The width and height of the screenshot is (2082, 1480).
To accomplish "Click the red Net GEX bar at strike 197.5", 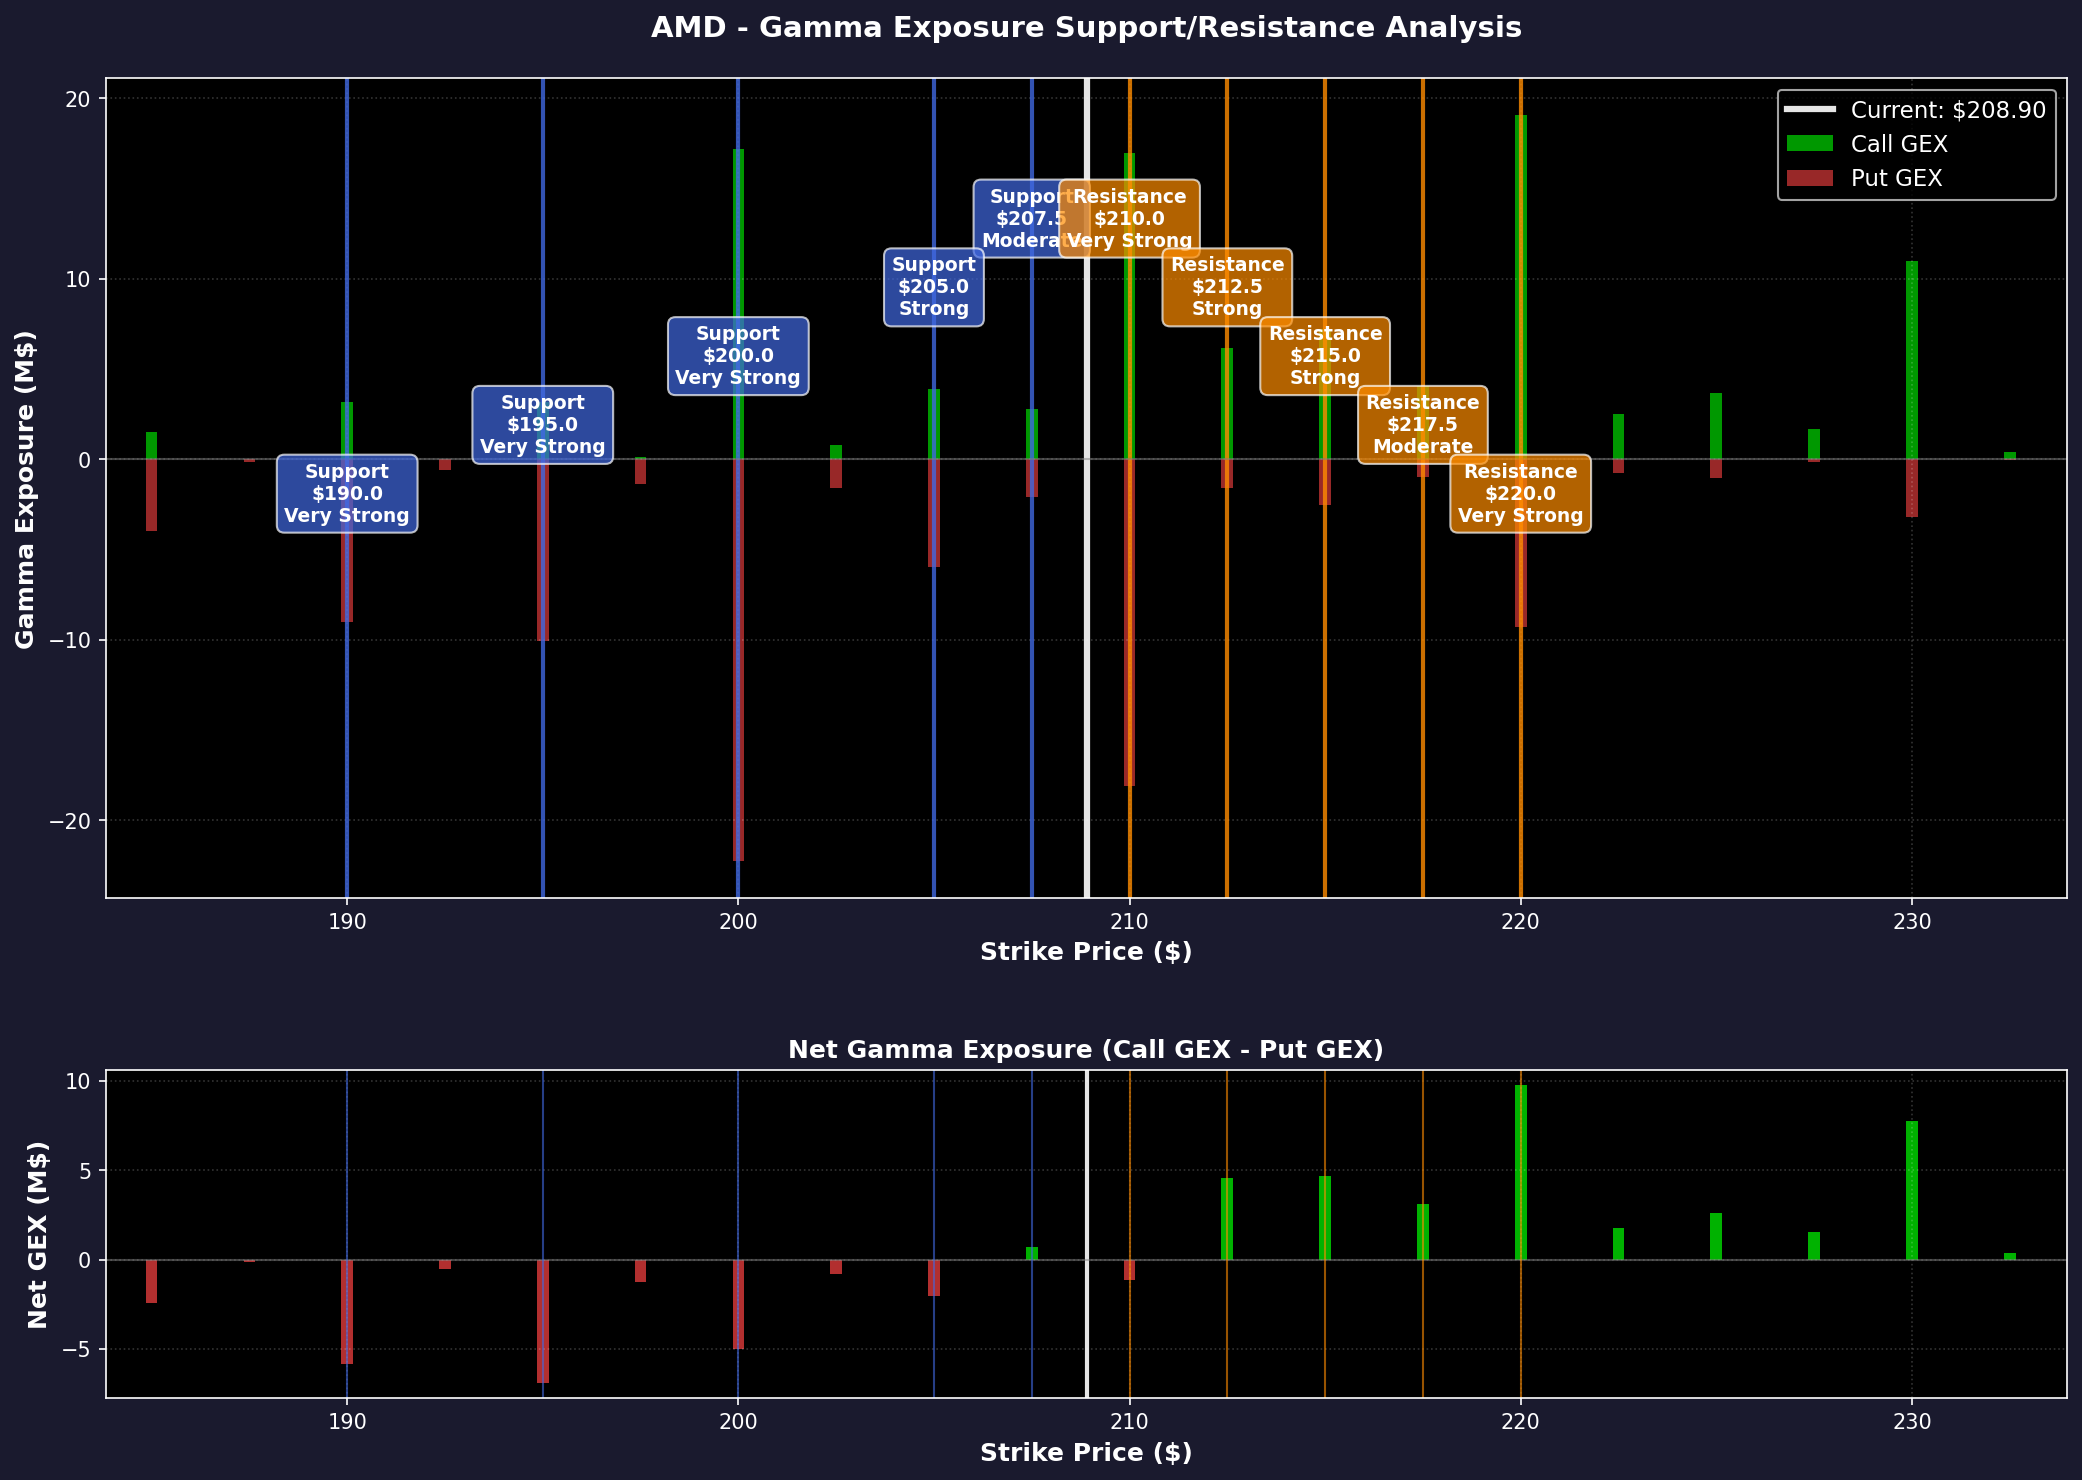I will coord(640,1271).
